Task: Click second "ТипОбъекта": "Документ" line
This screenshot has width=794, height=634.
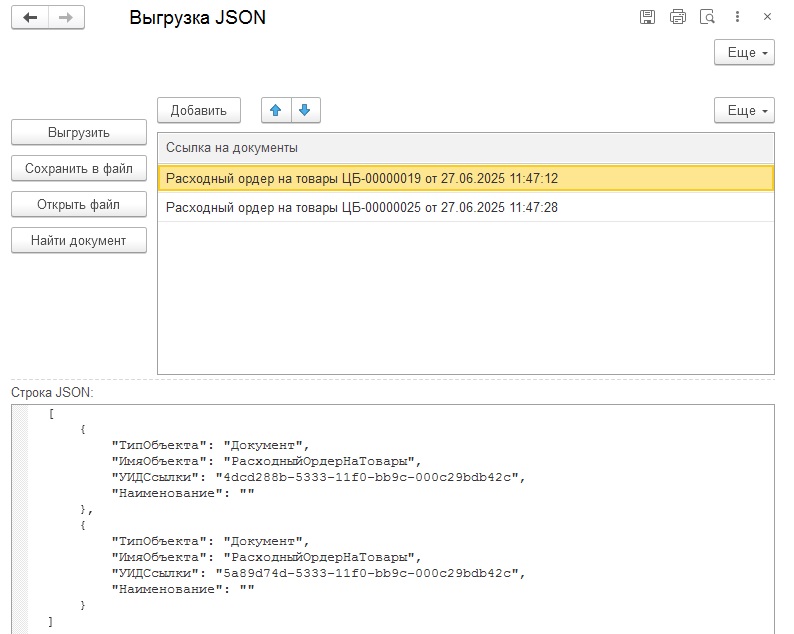Action: click(x=210, y=541)
